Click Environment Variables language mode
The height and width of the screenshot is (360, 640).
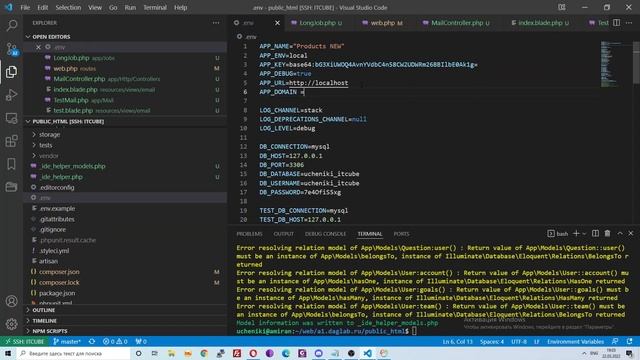point(575,342)
